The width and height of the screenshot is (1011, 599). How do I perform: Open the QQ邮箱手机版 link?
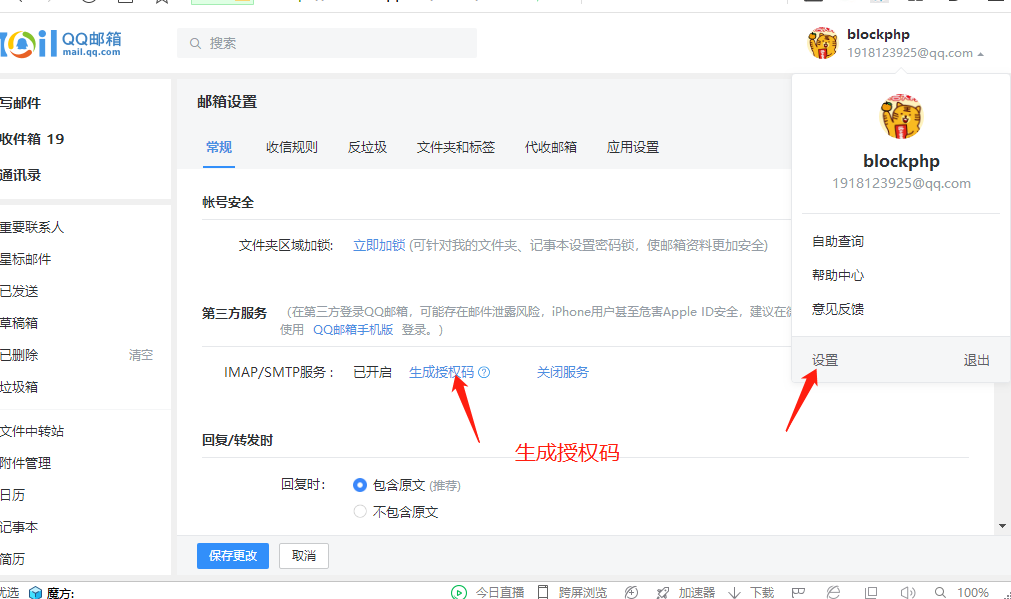click(x=353, y=329)
